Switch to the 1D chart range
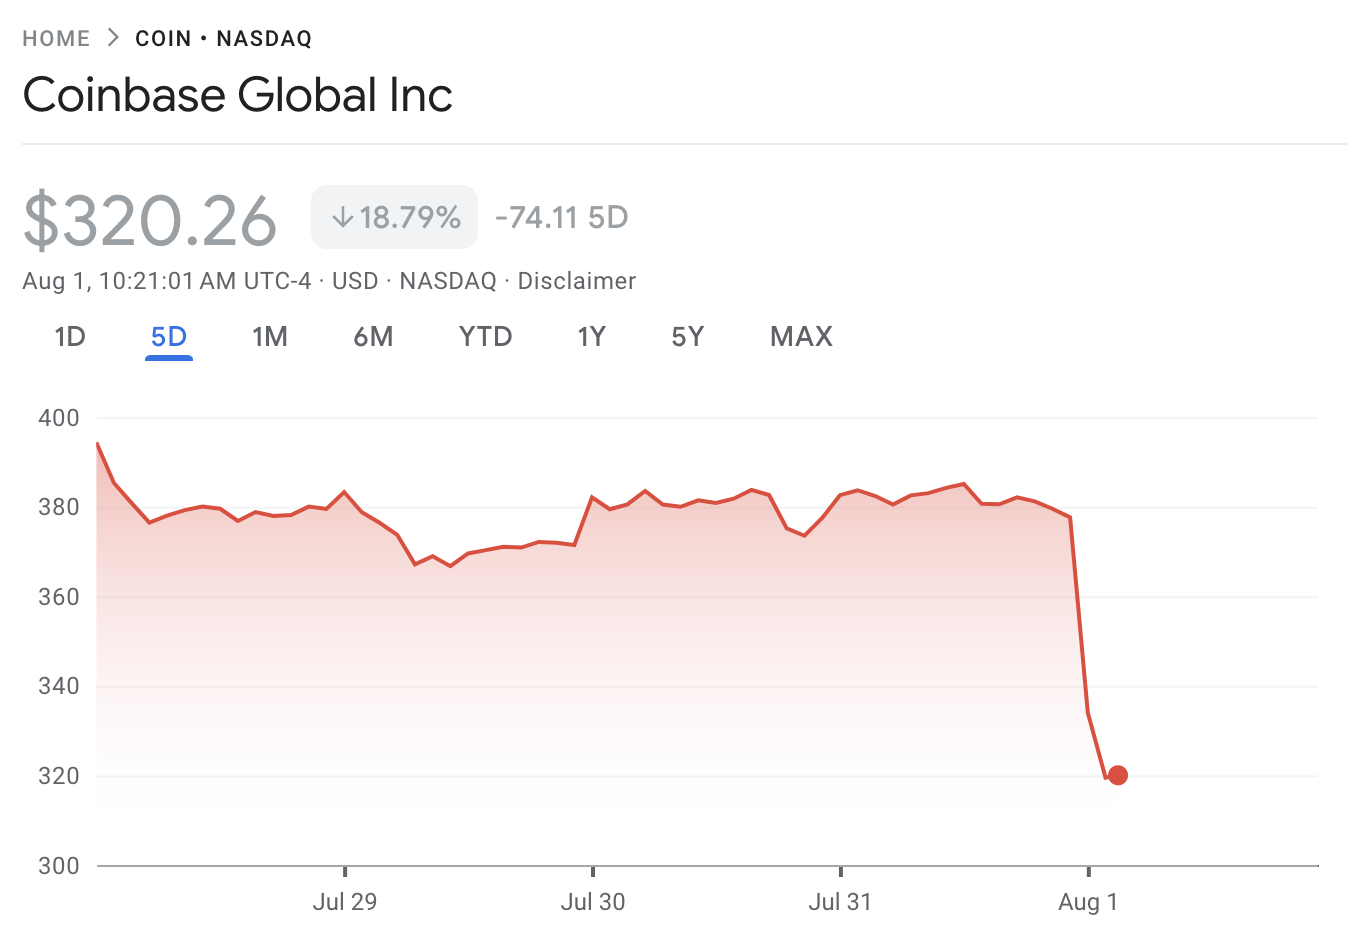 click(70, 337)
